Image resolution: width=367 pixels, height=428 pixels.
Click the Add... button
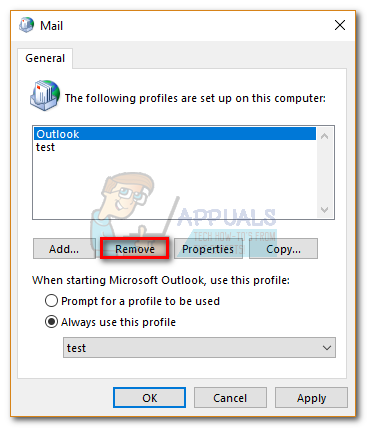point(64,249)
